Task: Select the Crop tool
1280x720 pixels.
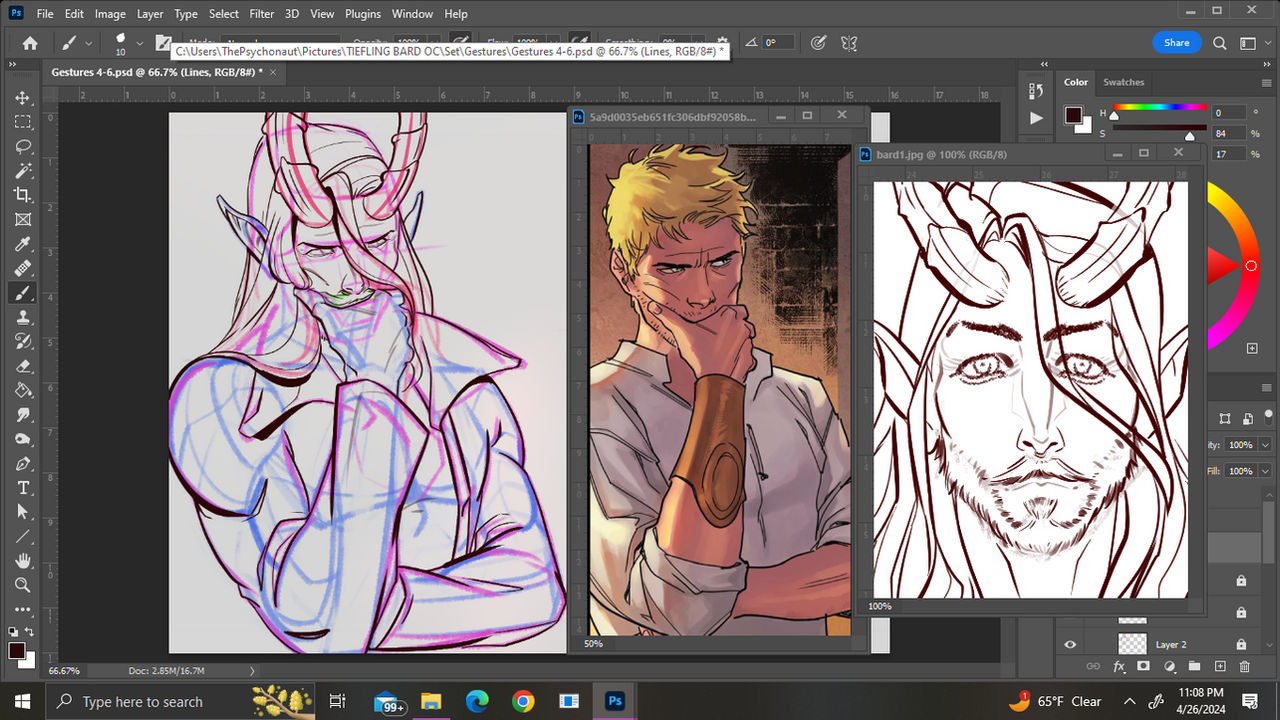Action: coord(23,195)
